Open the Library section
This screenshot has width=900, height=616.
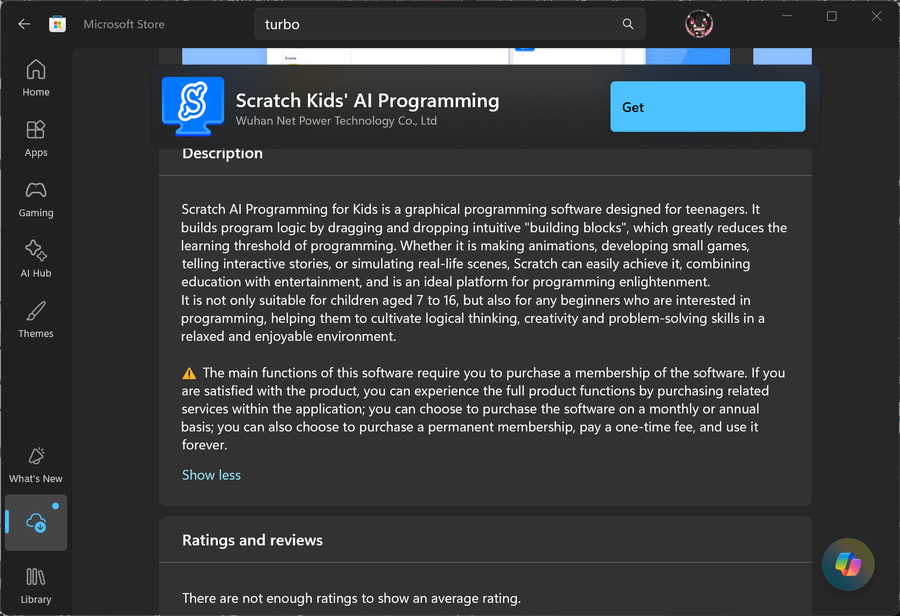tap(36, 586)
